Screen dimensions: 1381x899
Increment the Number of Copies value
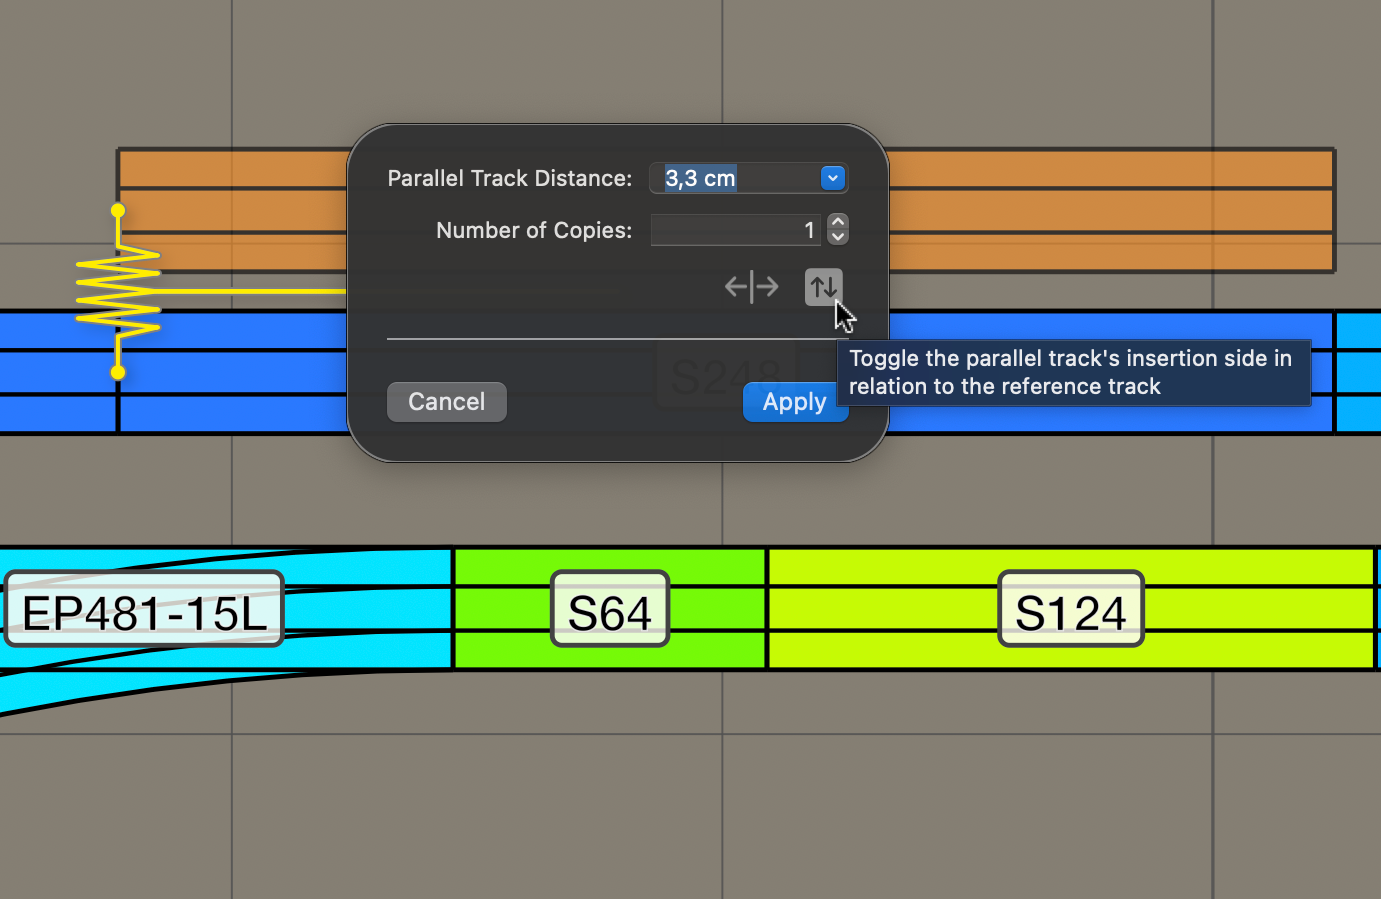pyautogui.click(x=837, y=223)
